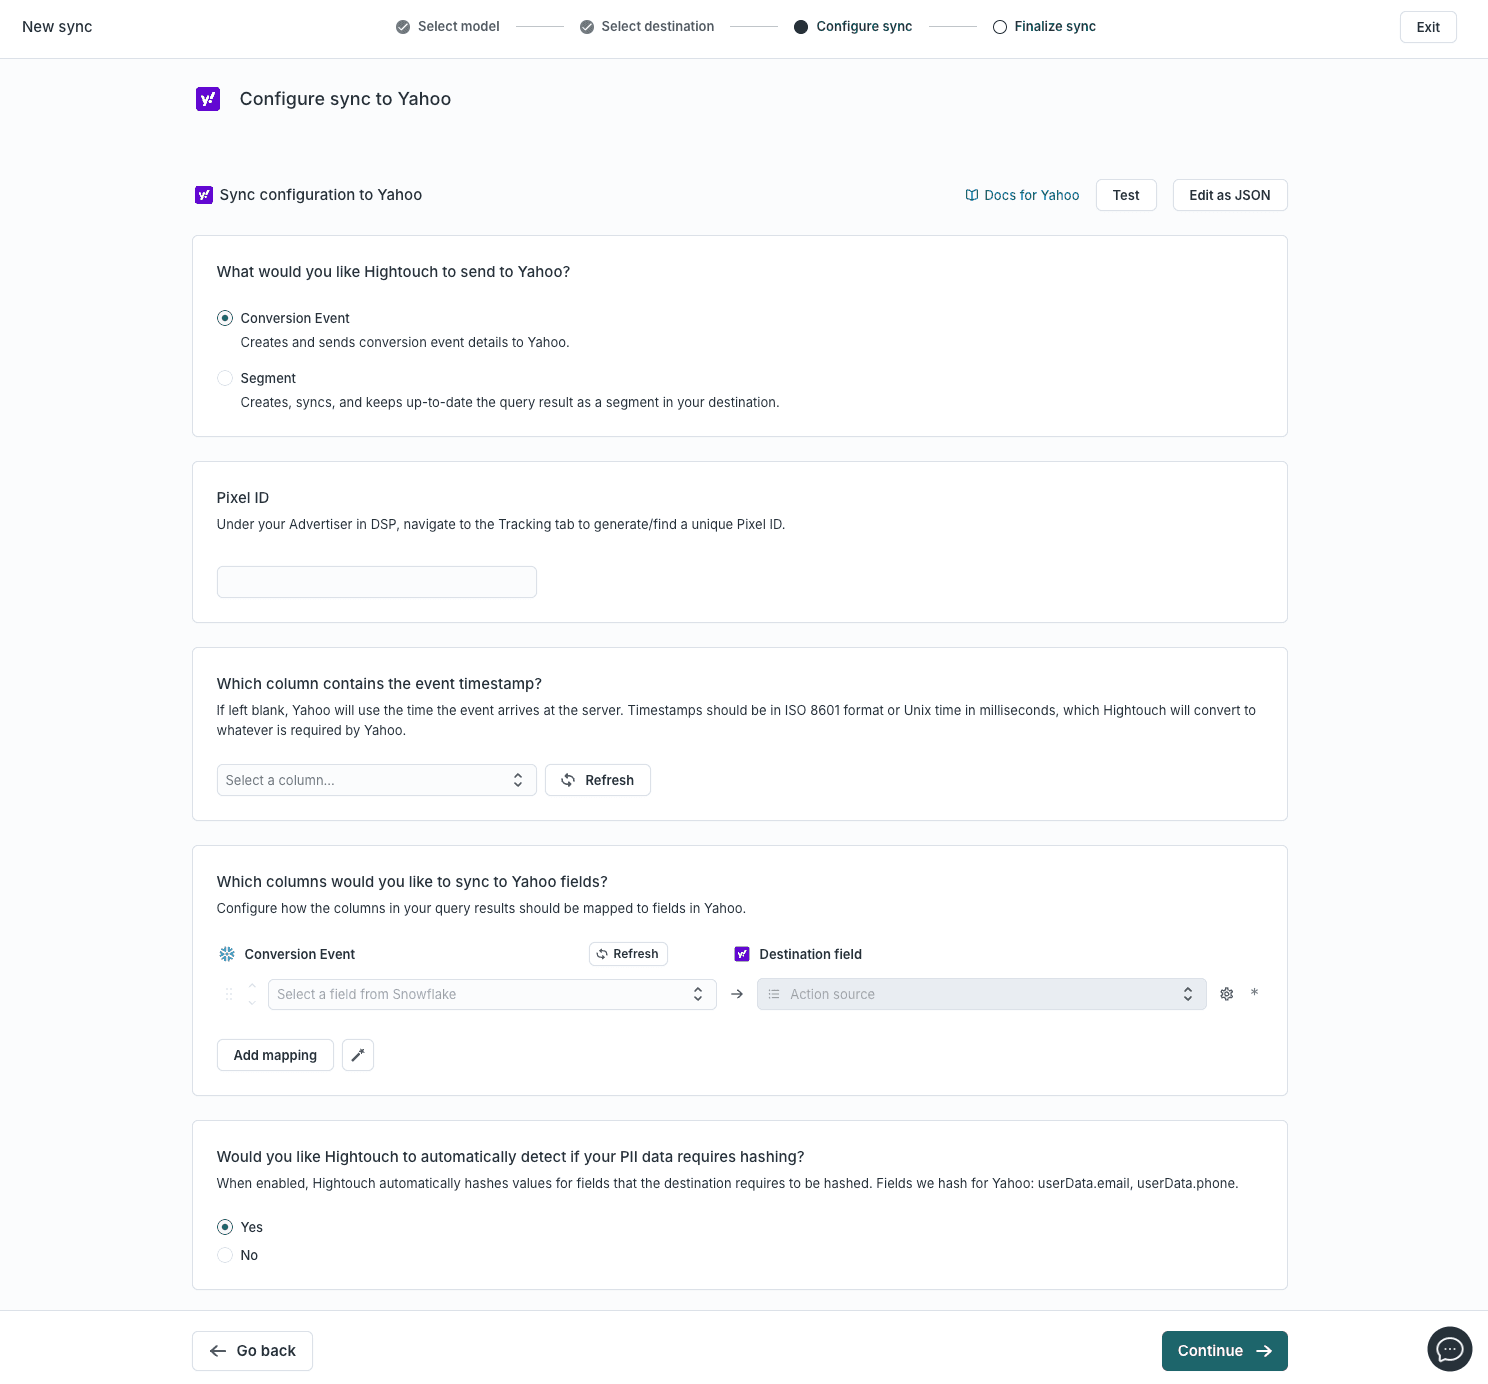This screenshot has height=1384, width=1488.
Task: Click the magic wand to suggest mappings
Action: [357, 1055]
